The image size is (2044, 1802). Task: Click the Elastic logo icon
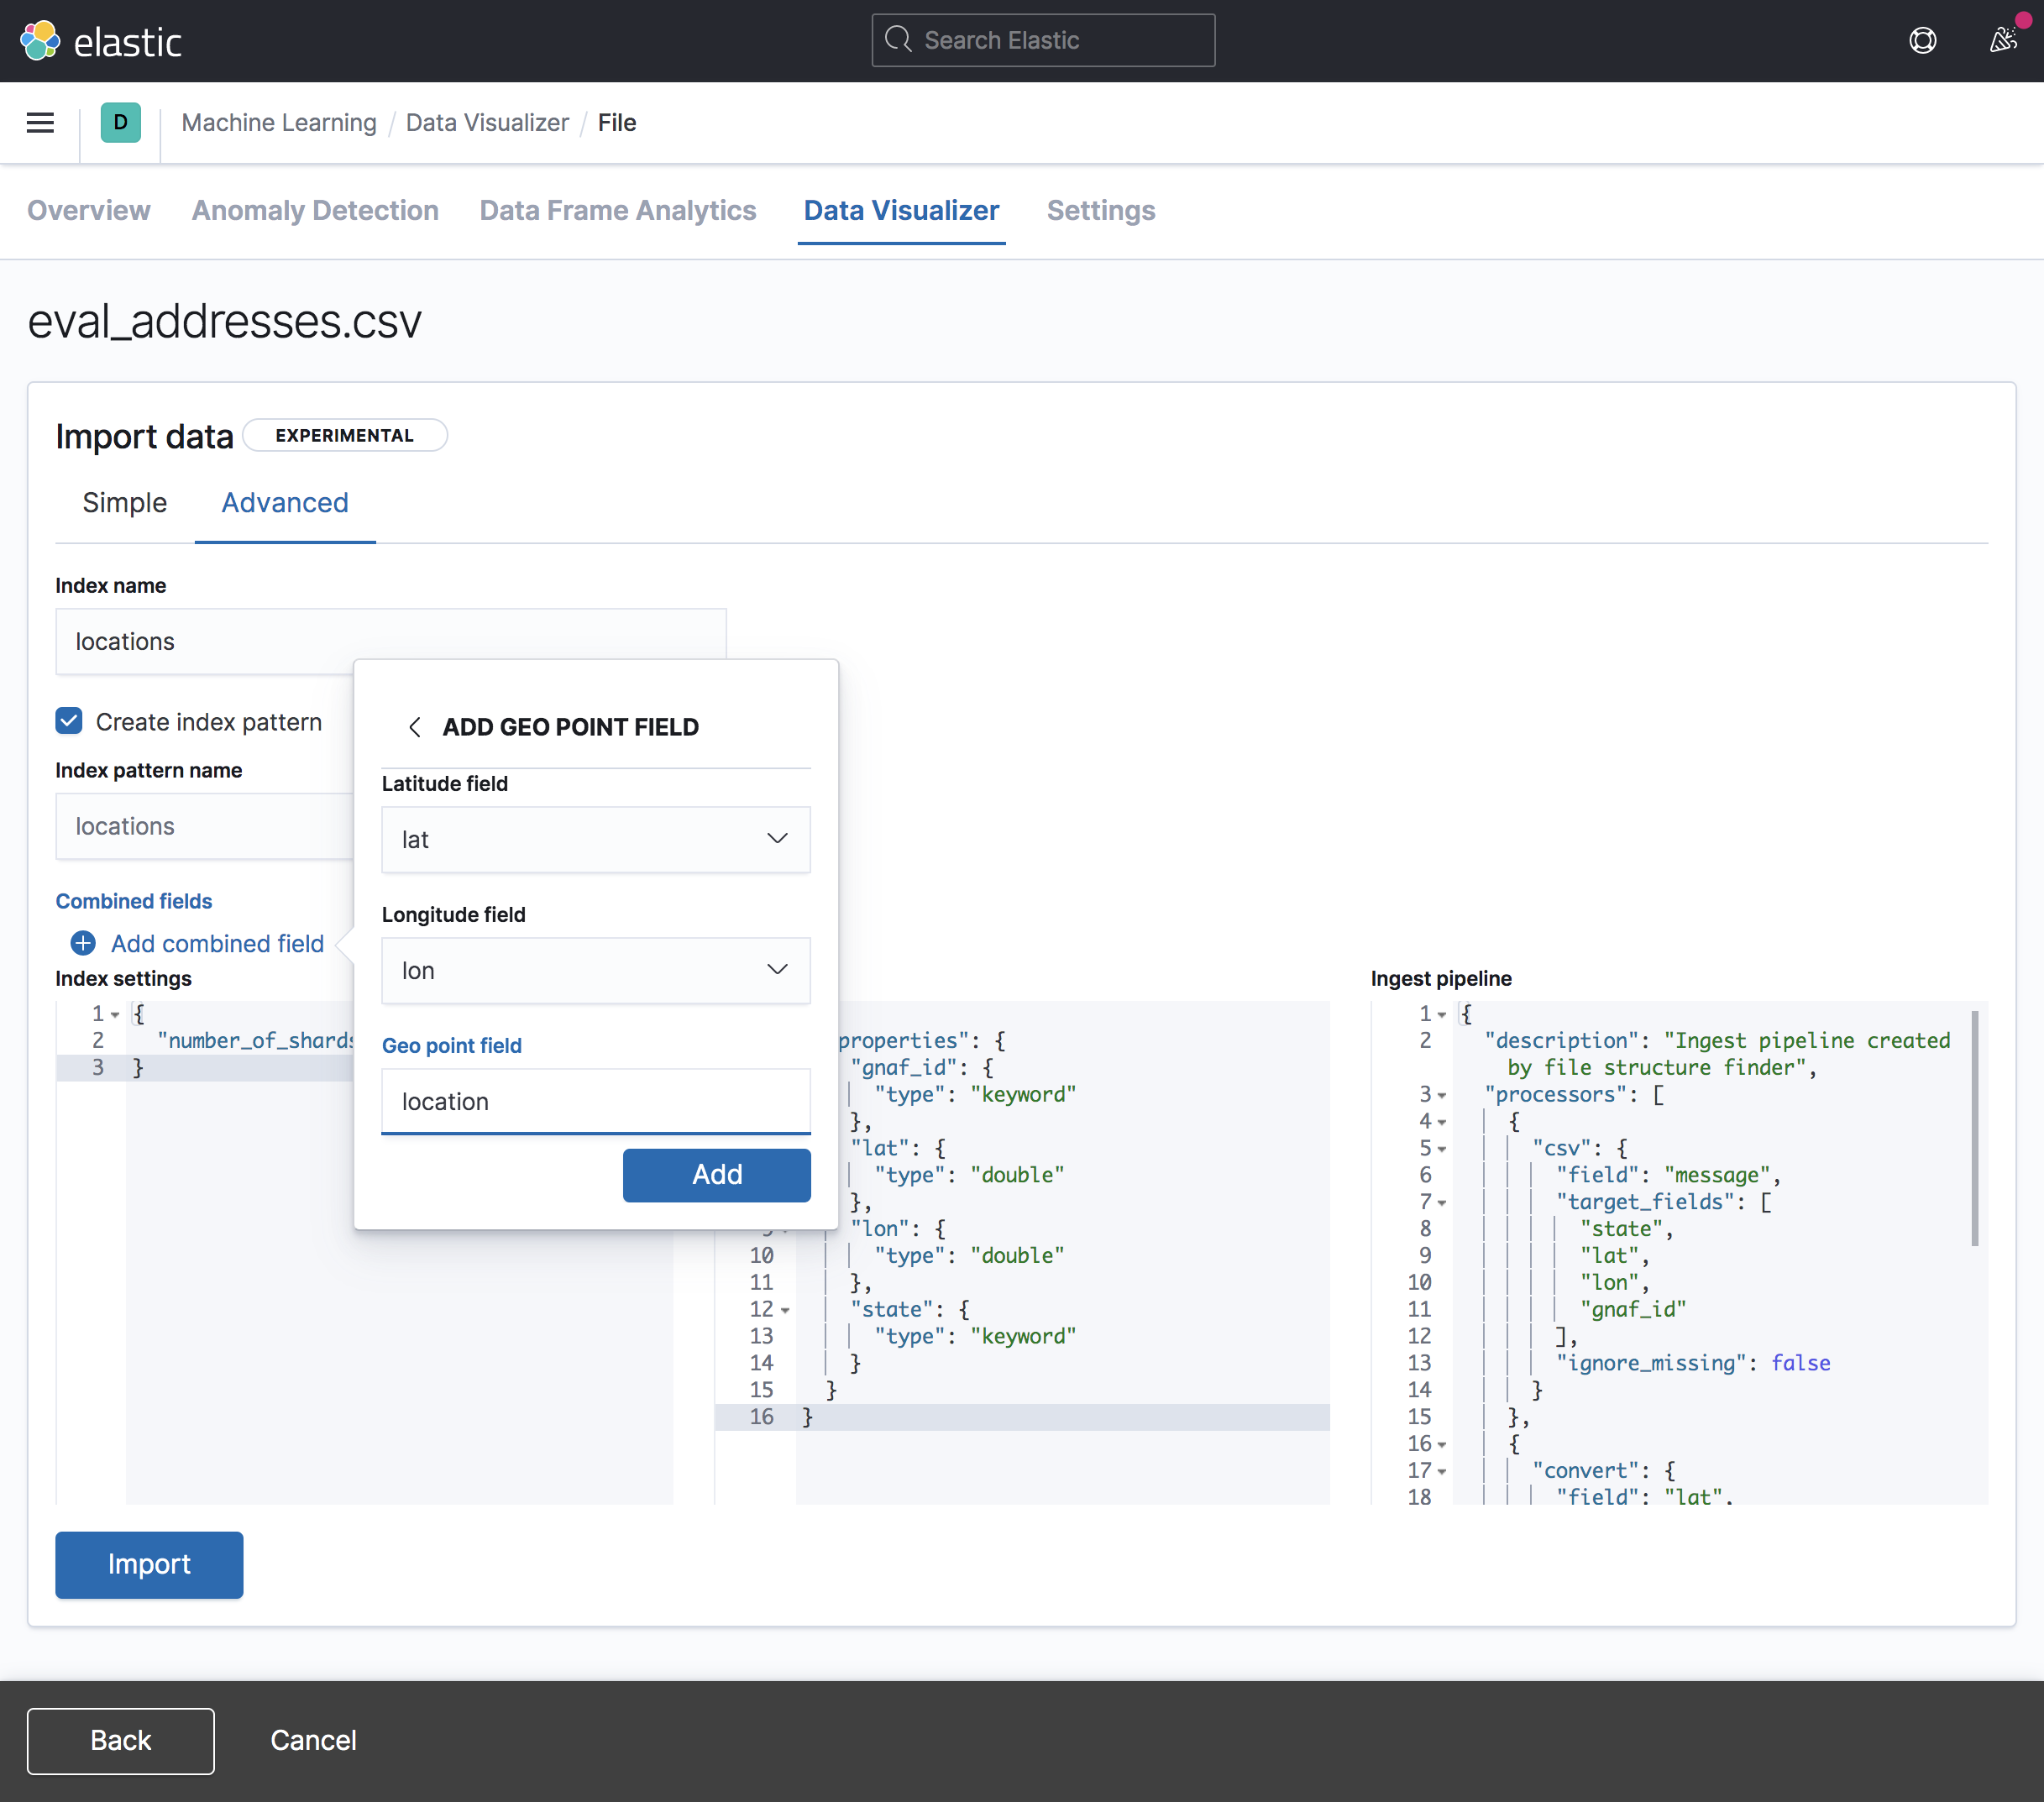click(42, 40)
